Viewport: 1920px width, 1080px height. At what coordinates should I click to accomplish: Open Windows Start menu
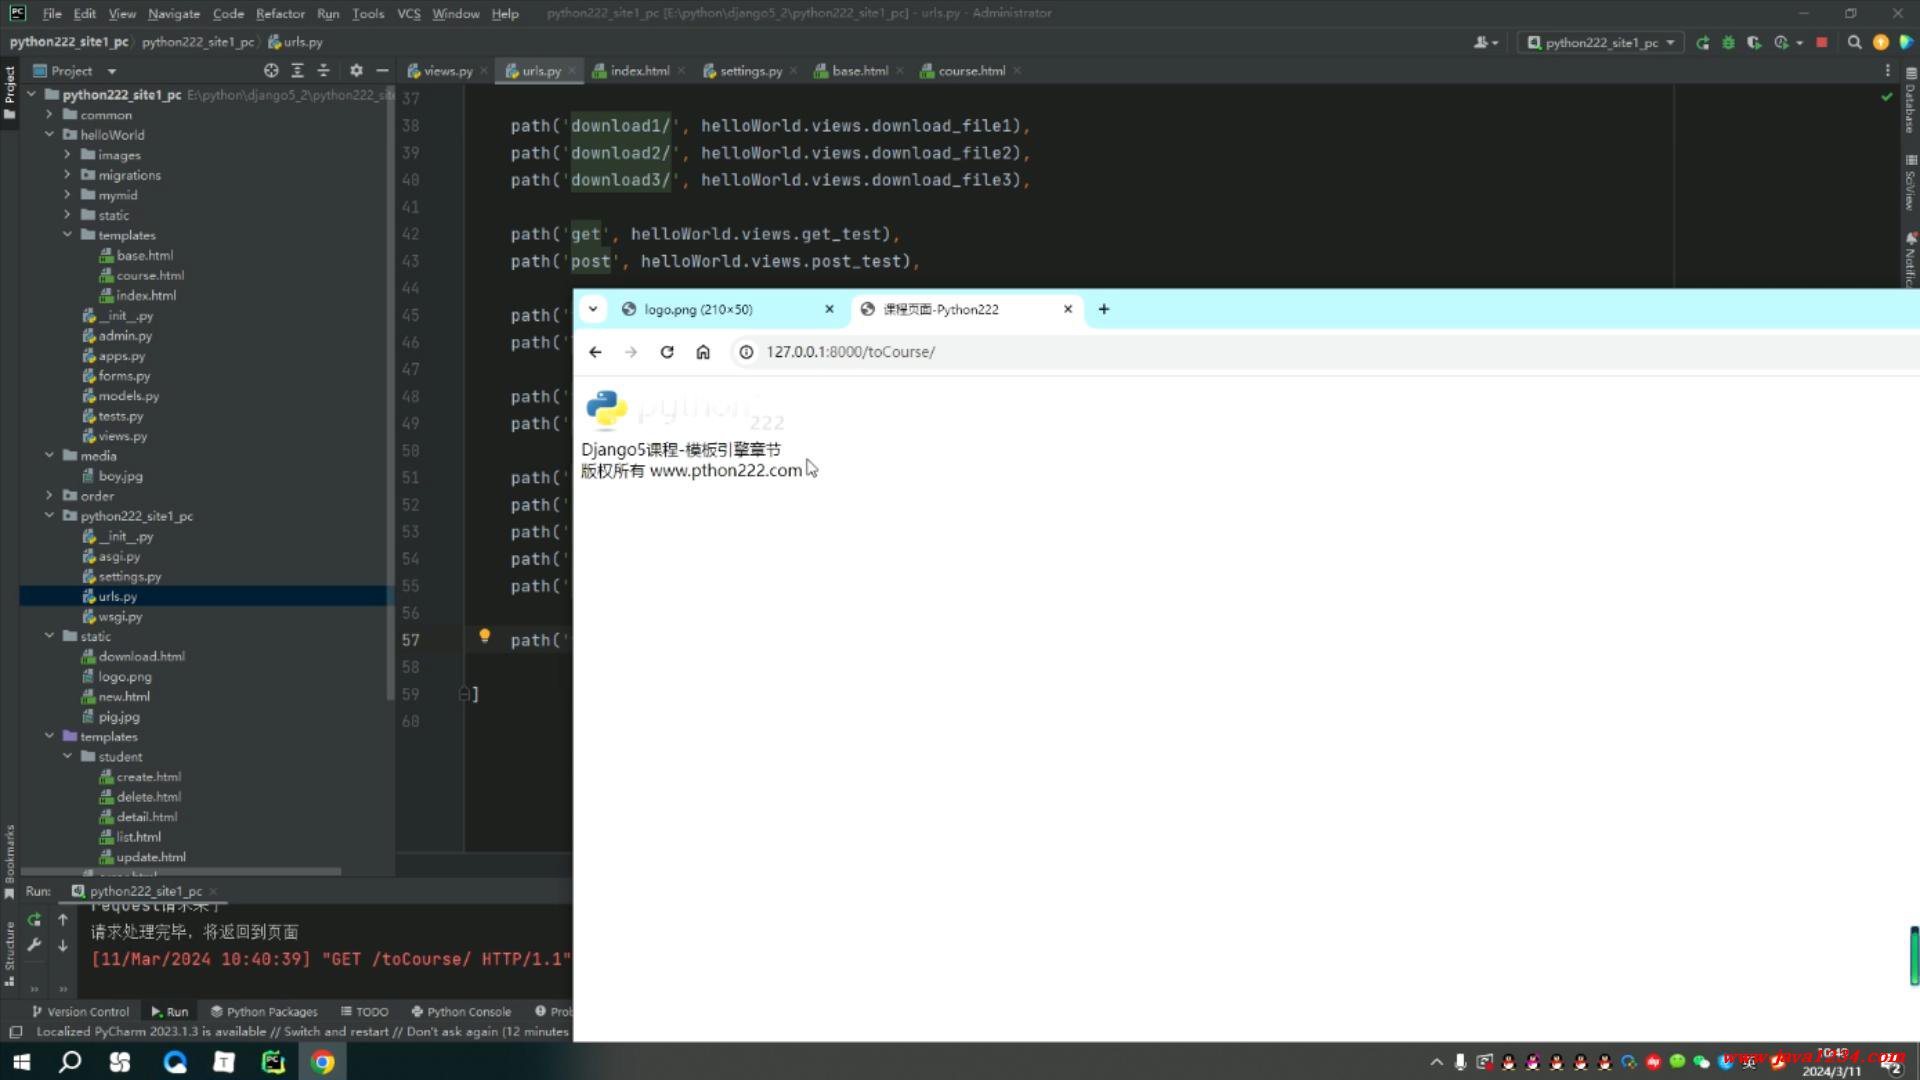tap(21, 1062)
